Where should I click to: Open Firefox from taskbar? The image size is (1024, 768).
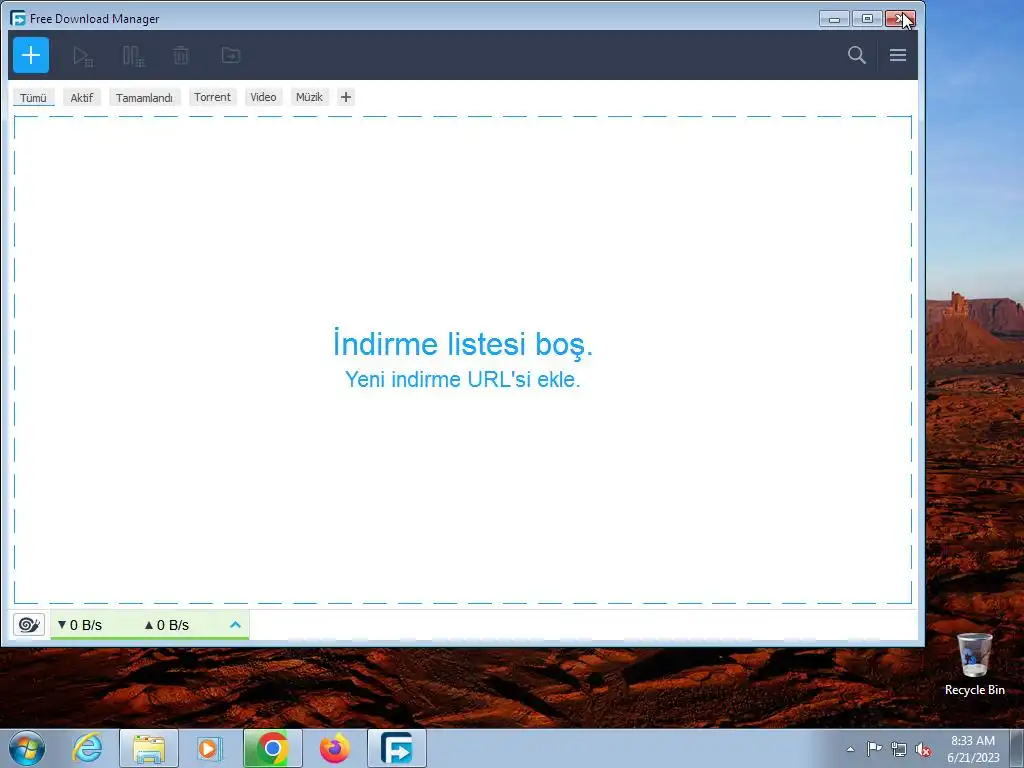point(334,748)
